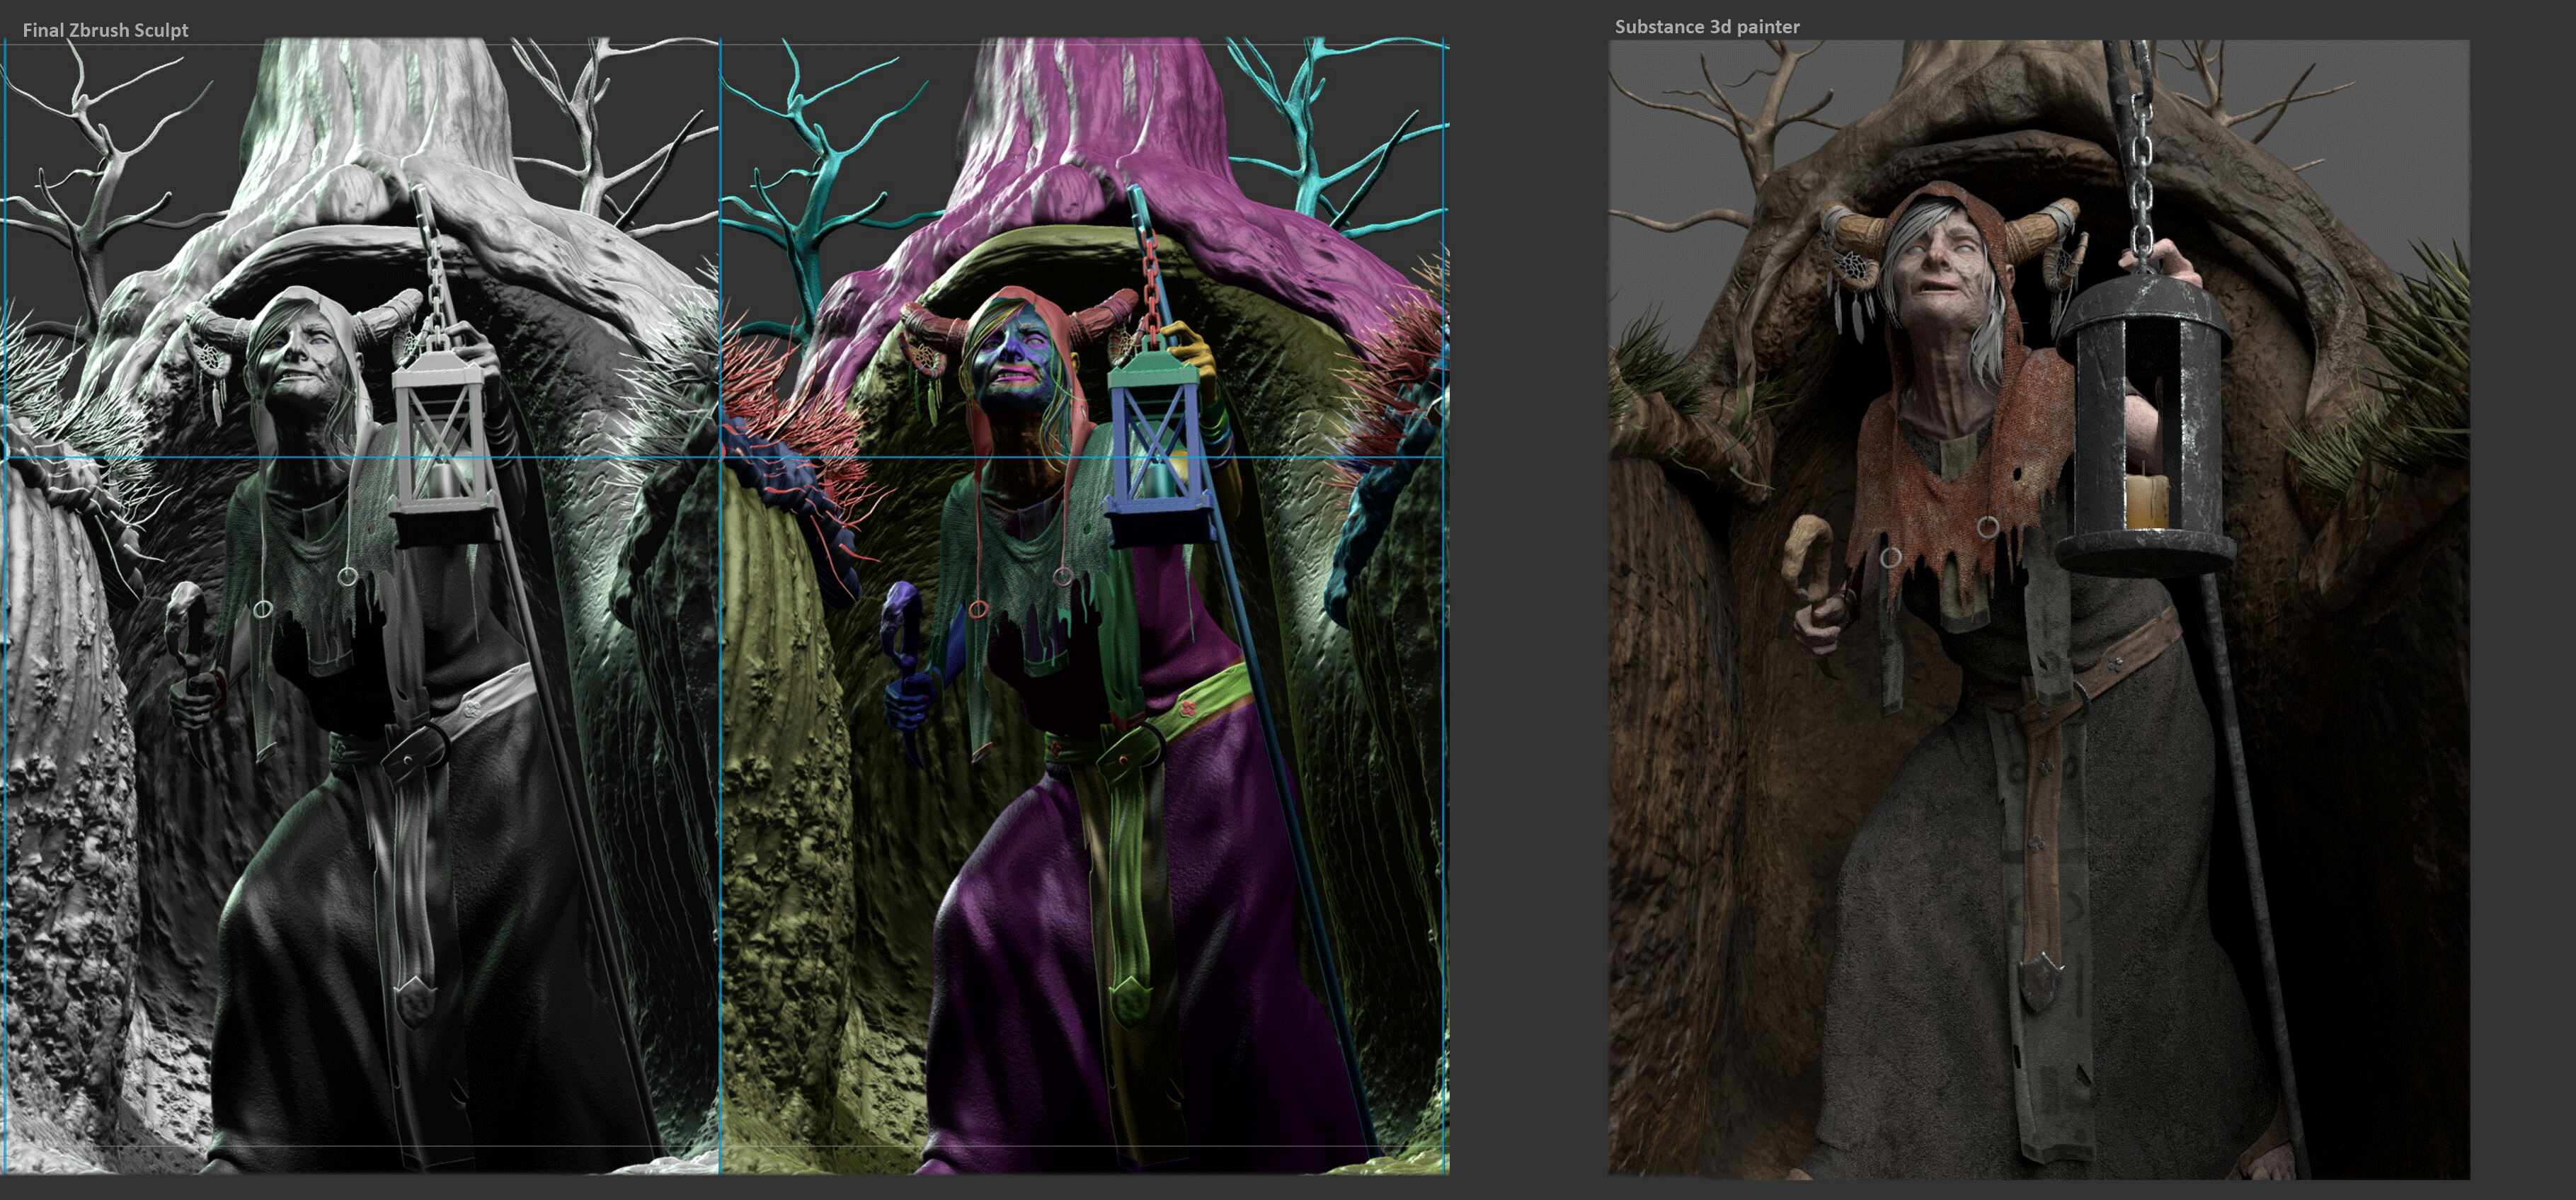Select the polygroup-colored Zbrush sculpt image
The image size is (2576, 1200).
click(x=1084, y=605)
